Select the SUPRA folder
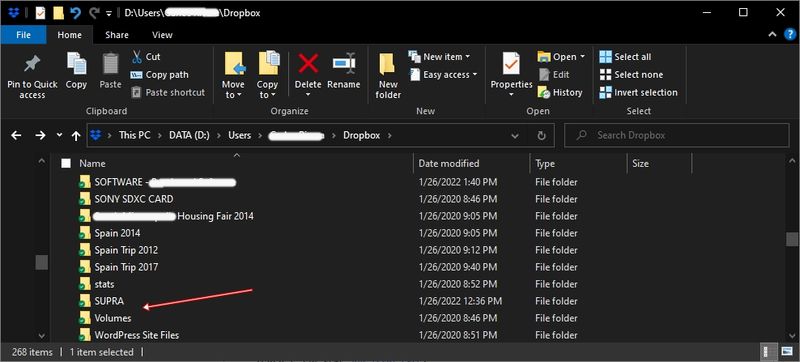Image resolution: width=800 pixels, height=362 pixels. (109, 301)
